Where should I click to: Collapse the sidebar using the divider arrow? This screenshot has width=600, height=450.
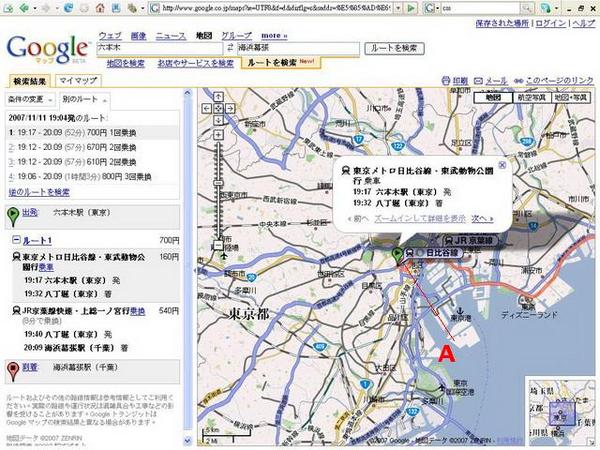(x=194, y=270)
